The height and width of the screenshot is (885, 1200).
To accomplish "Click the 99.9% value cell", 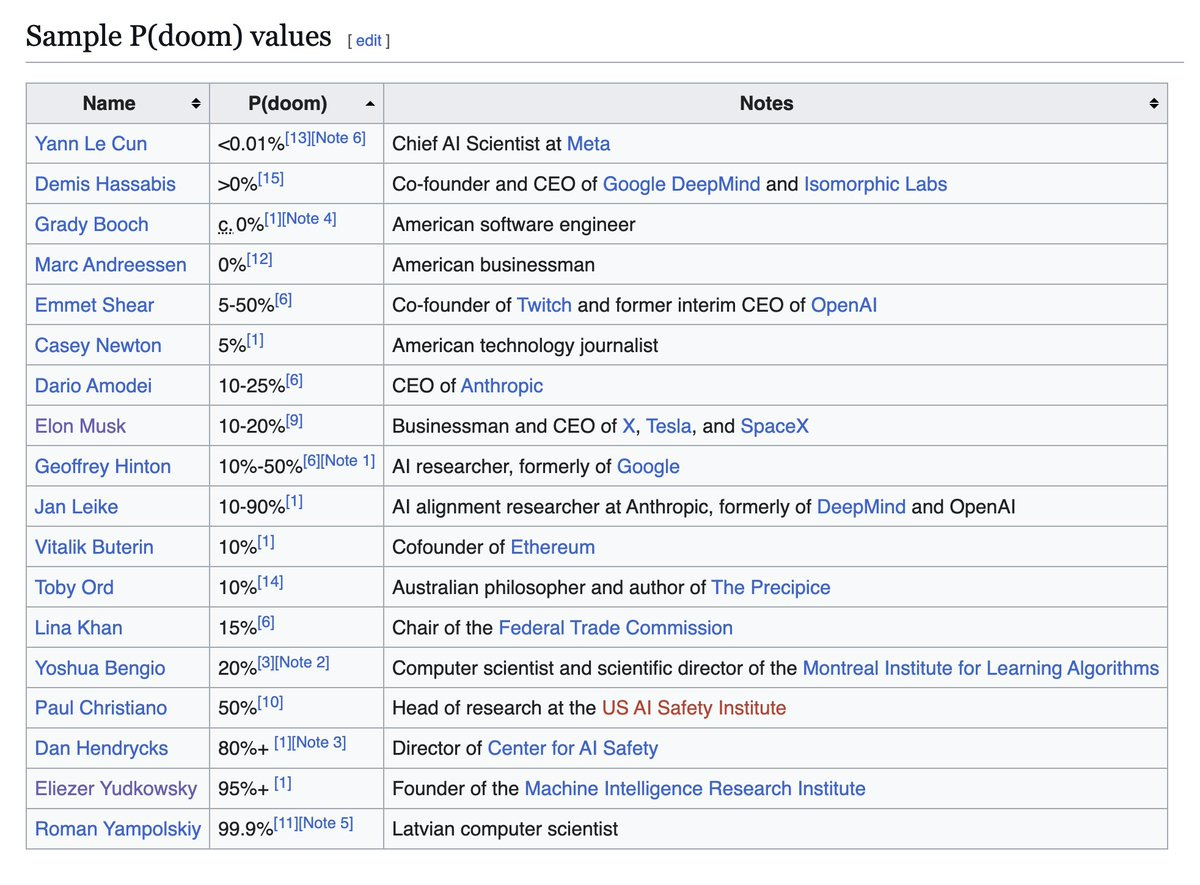I will tap(296, 829).
